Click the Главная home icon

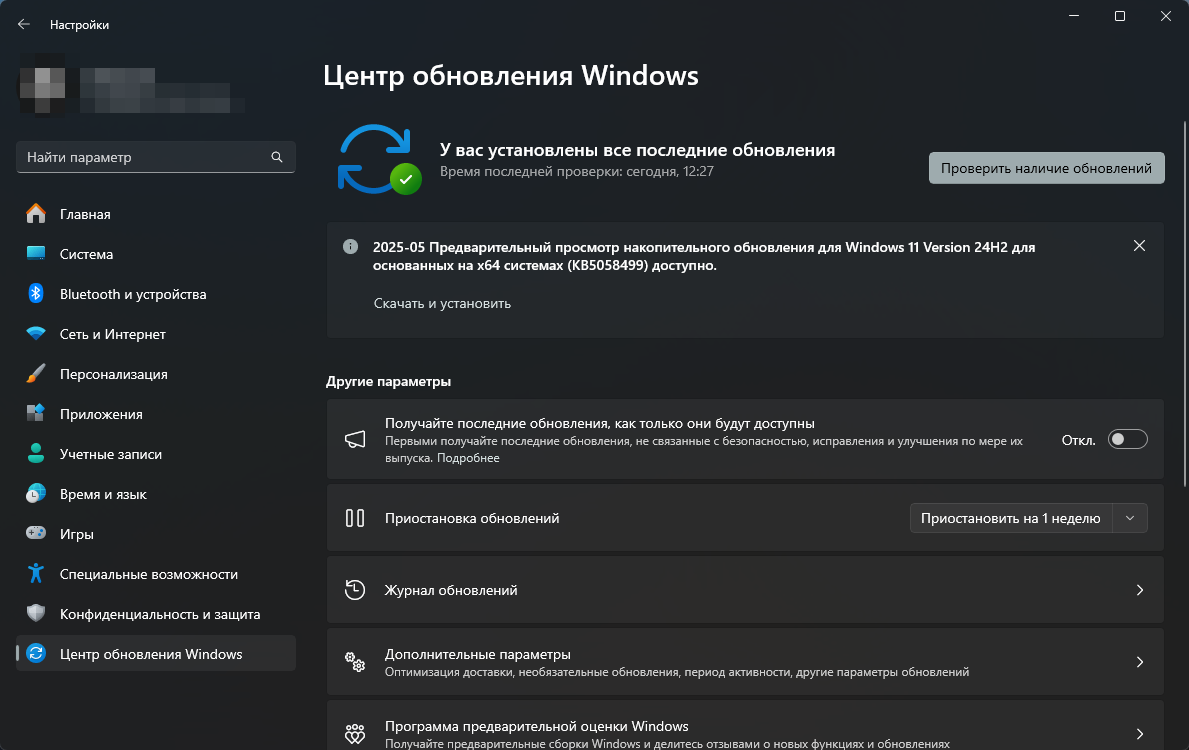click(36, 214)
